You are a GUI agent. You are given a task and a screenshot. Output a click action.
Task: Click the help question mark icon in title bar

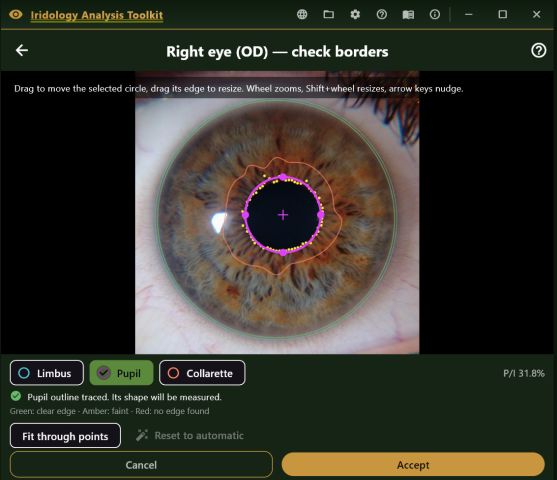pyautogui.click(x=382, y=15)
